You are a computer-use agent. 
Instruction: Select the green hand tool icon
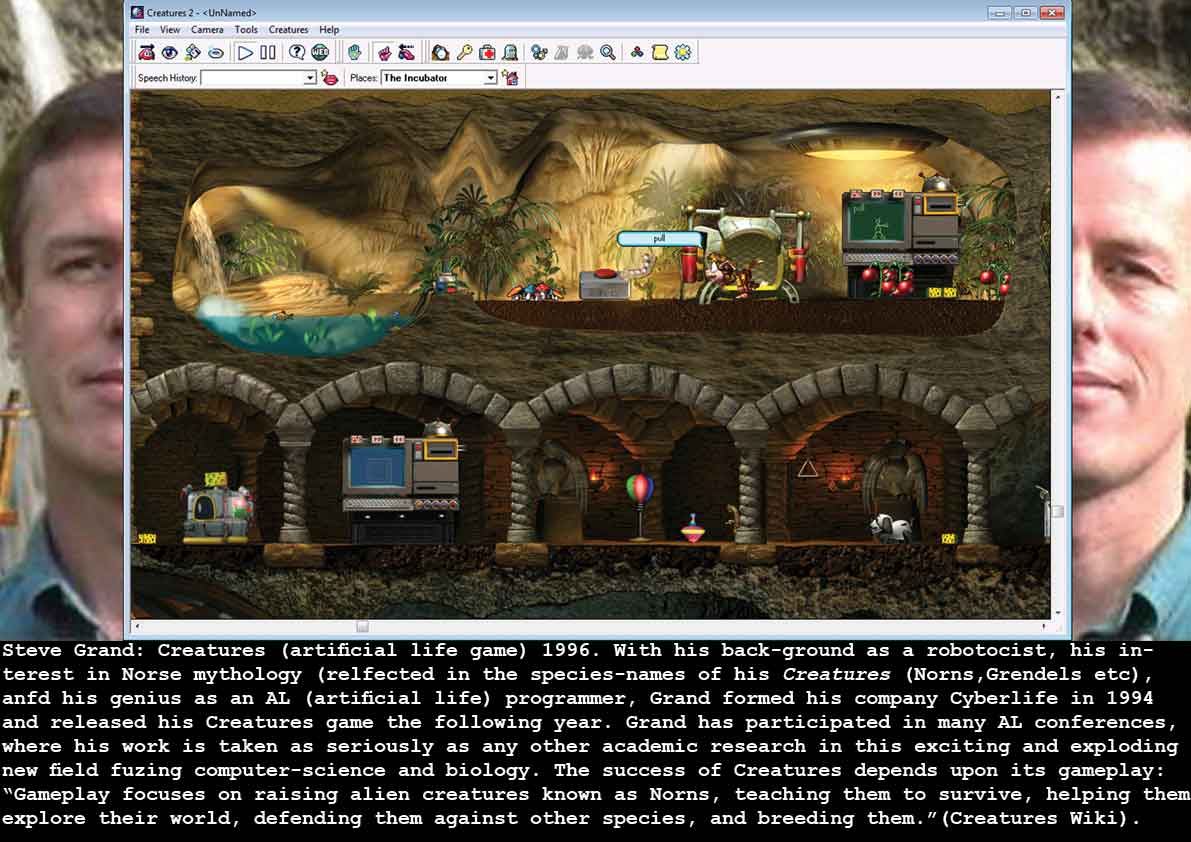pos(354,53)
